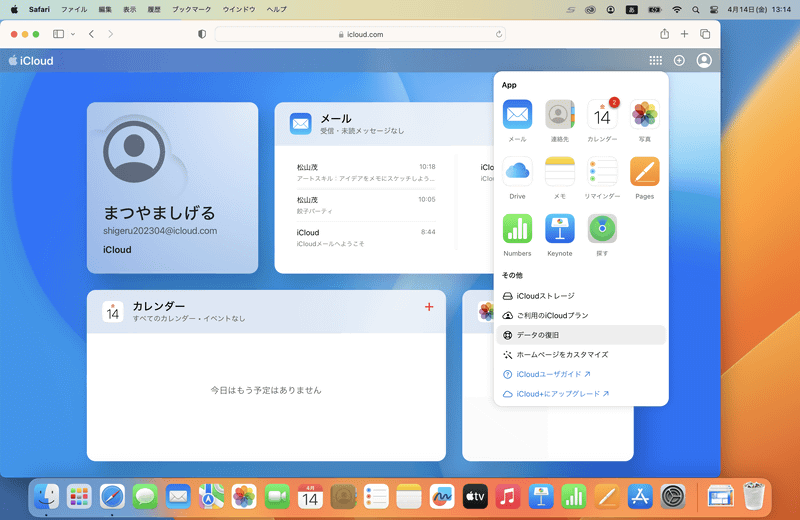Click the add (plus circle) icon in iCloud header
The height and width of the screenshot is (520, 800).
point(679,61)
